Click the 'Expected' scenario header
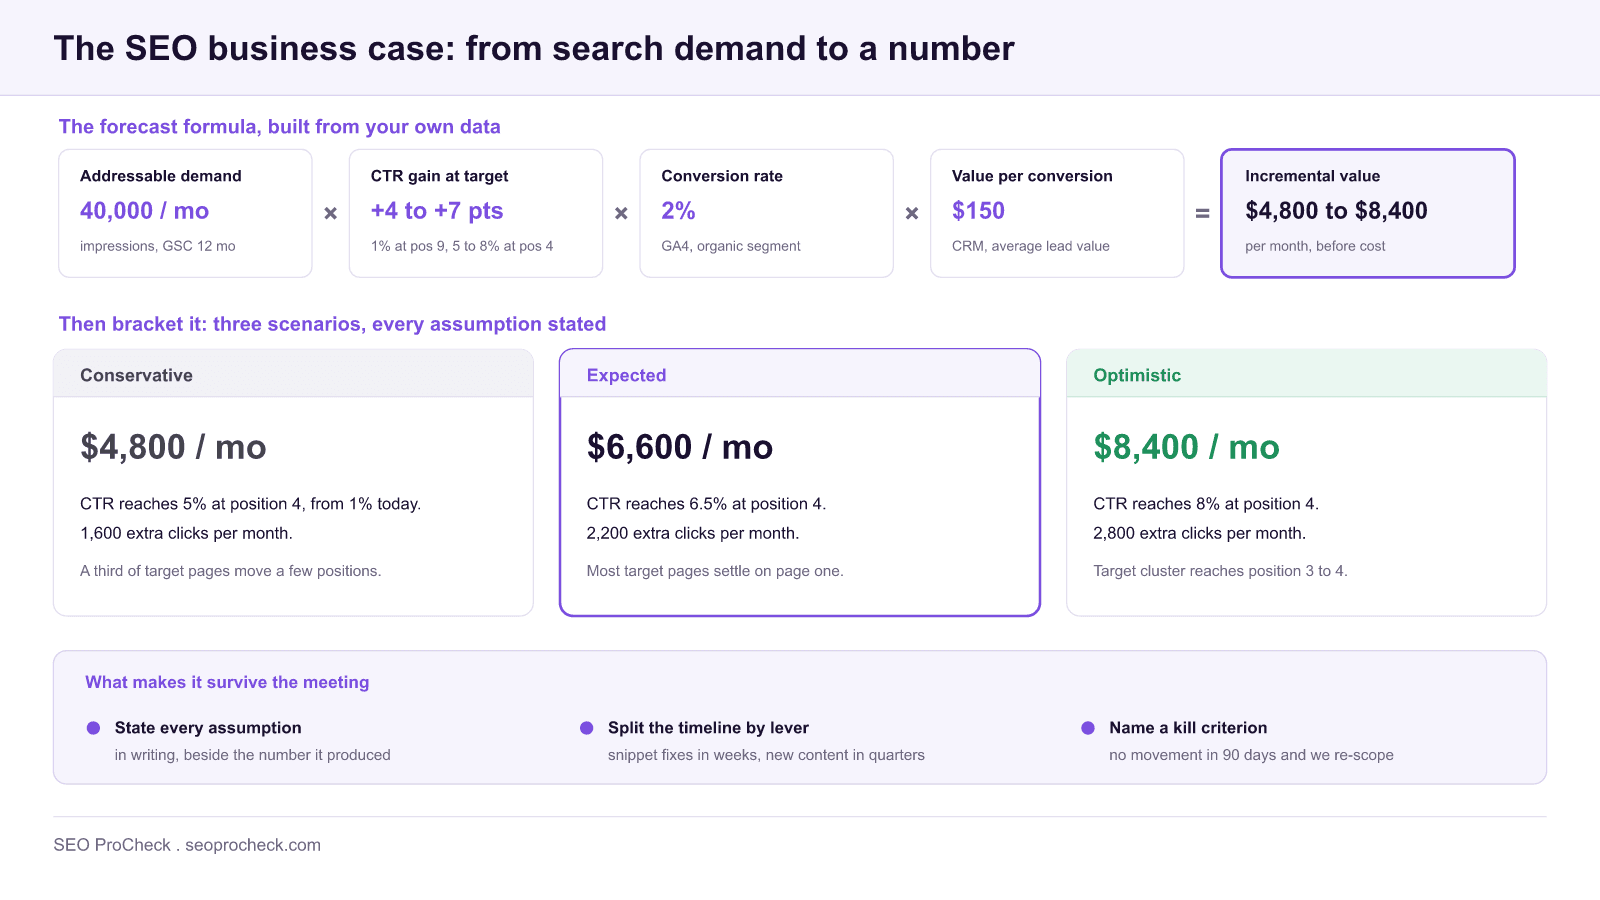 (800, 374)
